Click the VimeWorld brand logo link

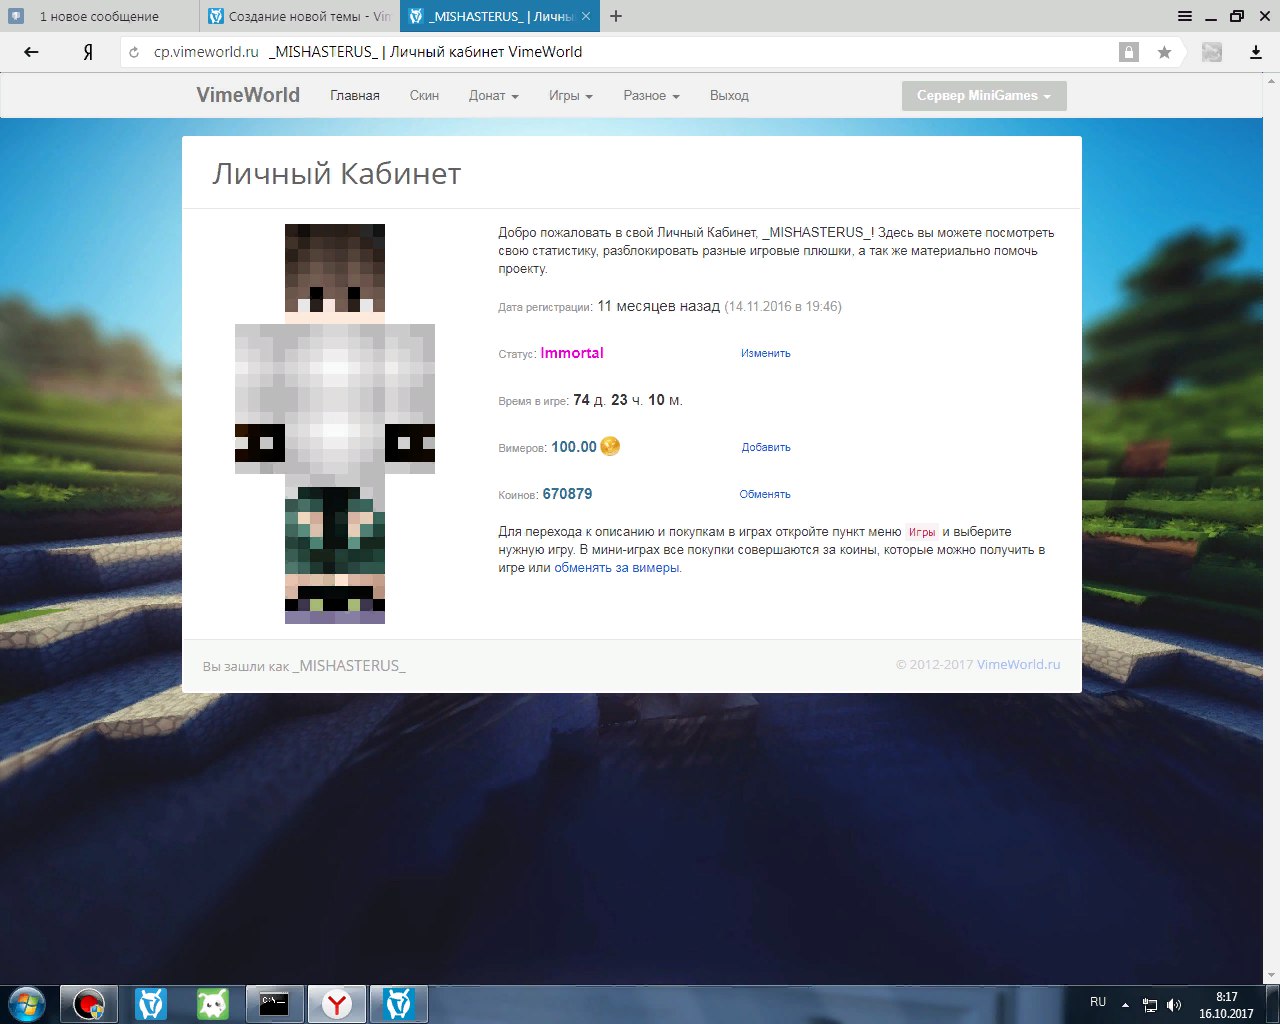point(248,95)
